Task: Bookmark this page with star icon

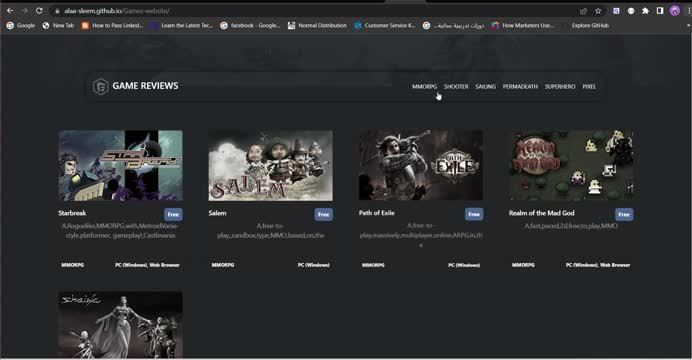Action: [598, 11]
